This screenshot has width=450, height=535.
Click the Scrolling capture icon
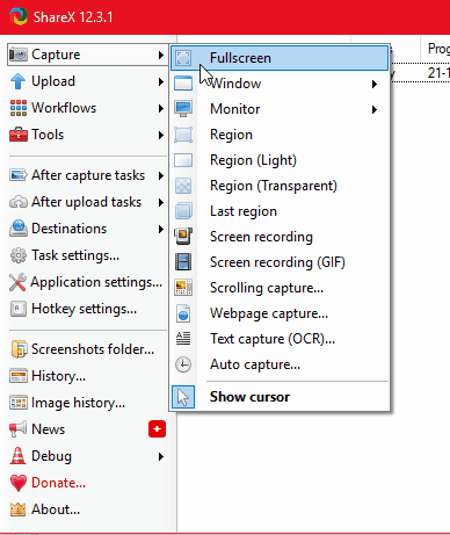coord(183,287)
